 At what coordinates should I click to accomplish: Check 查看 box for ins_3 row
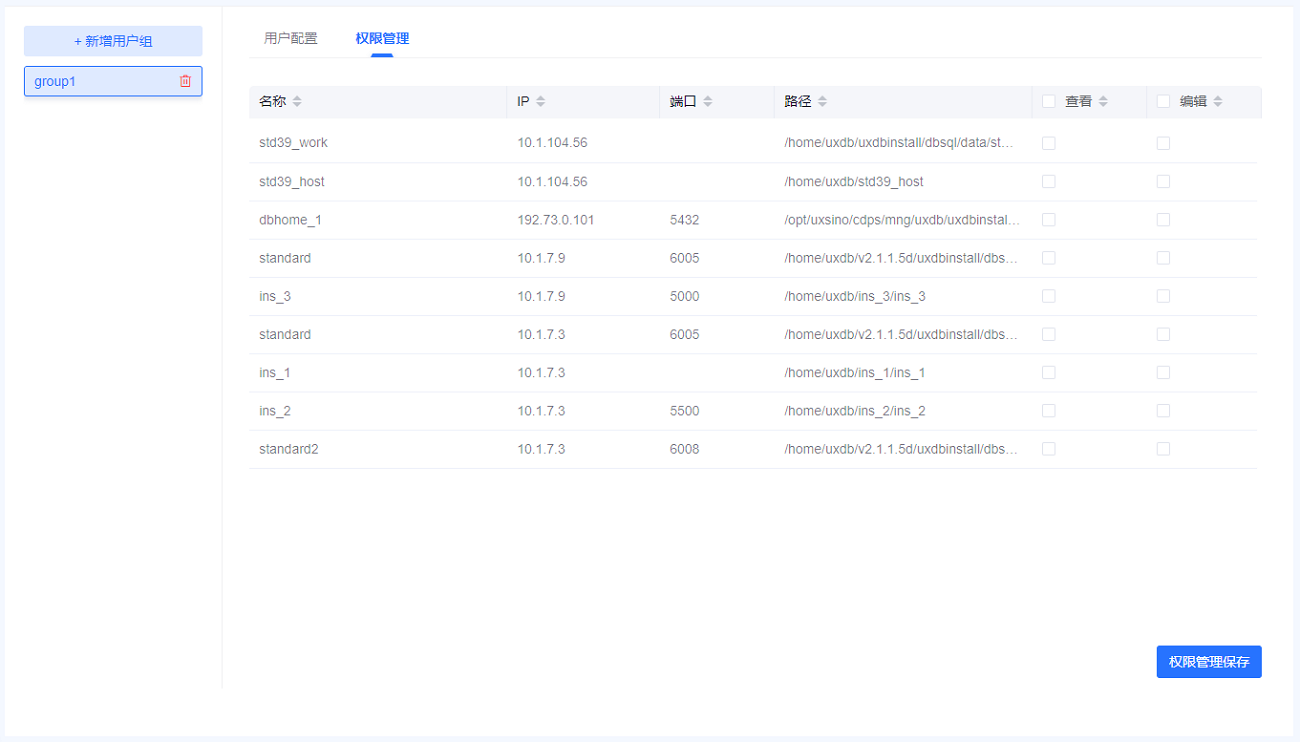pos(1049,296)
